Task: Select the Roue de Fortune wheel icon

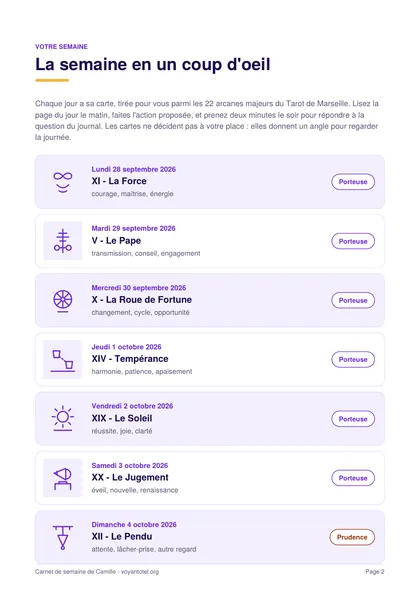Action: [62, 300]
